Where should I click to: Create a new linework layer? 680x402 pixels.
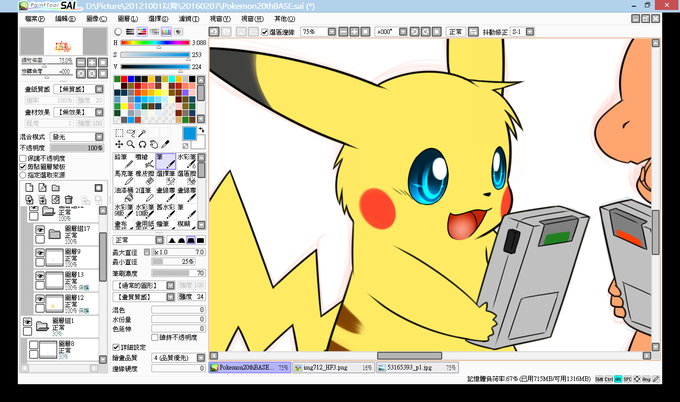42,188
